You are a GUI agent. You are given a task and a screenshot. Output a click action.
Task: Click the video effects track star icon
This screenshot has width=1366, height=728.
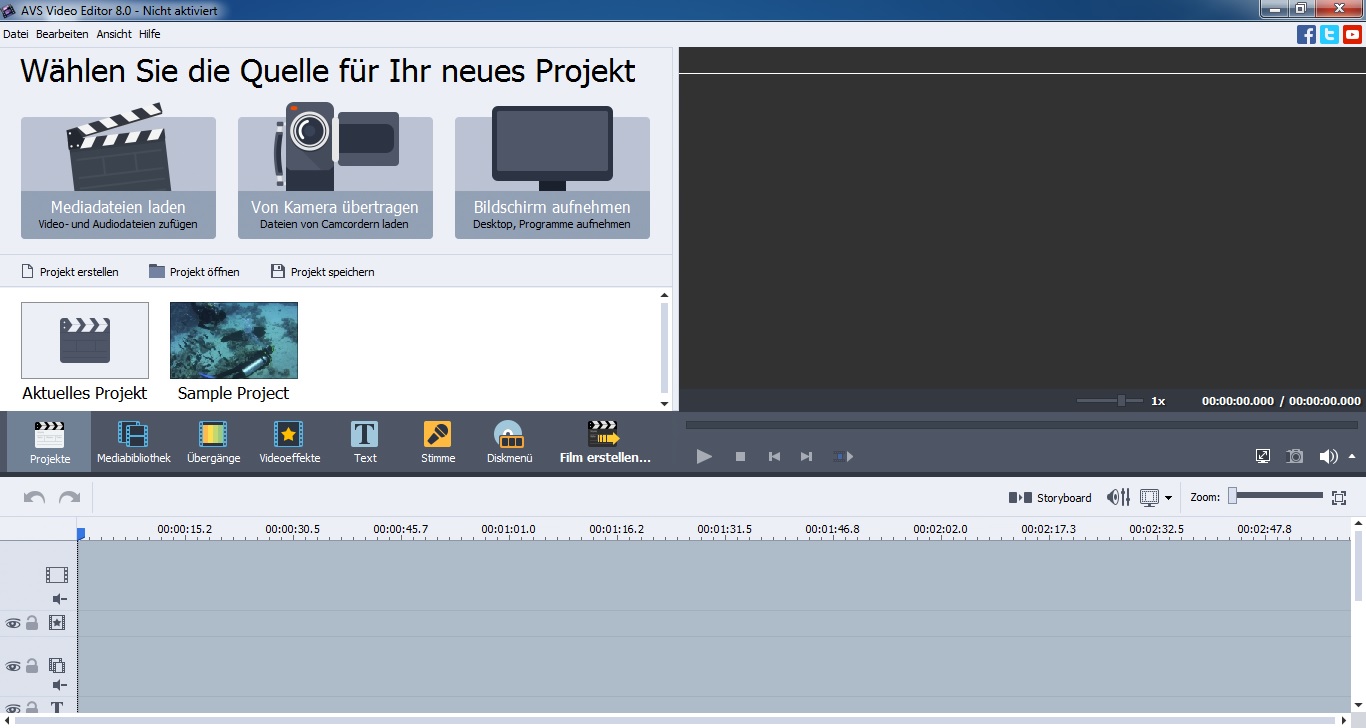(57, 623)
